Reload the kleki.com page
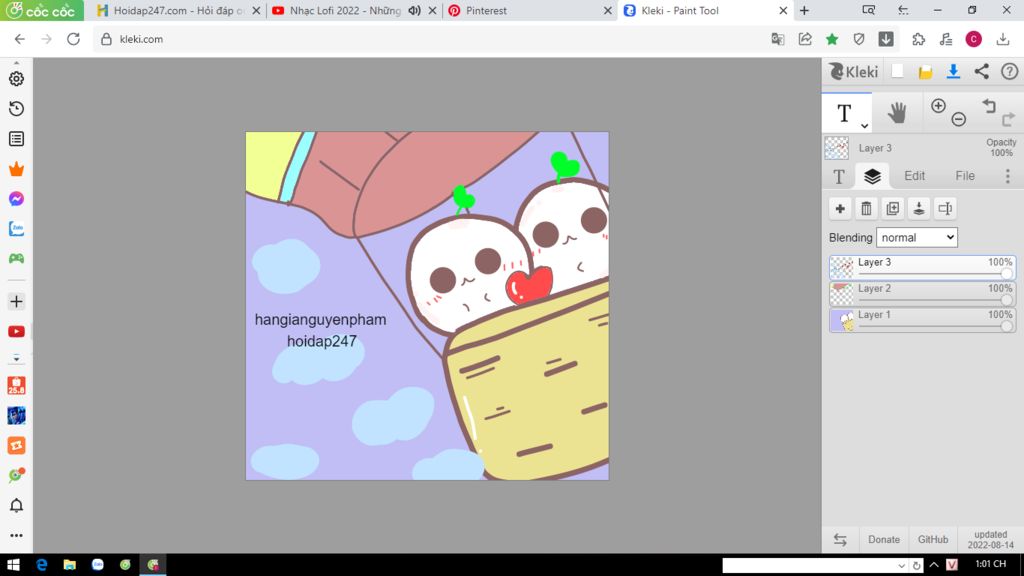The width and height of the screenshot is (1024, 576). click(x=73, y=39)
